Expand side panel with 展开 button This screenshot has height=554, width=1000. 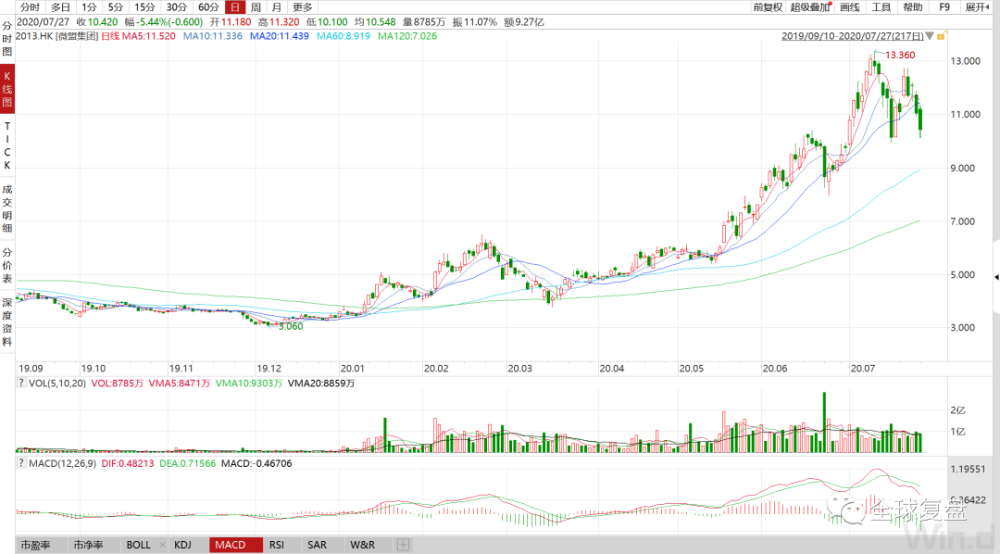tap(977, 7)
